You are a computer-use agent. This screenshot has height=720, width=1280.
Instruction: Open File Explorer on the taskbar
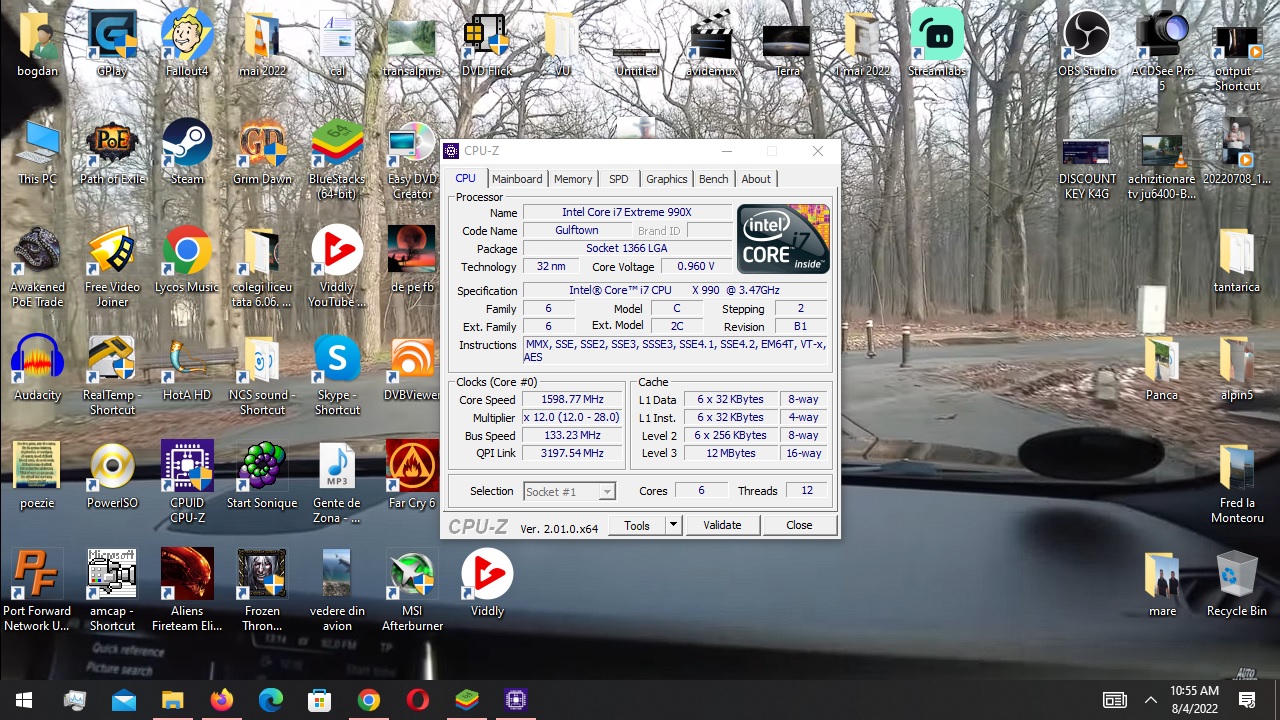click(x=173, y=700)
